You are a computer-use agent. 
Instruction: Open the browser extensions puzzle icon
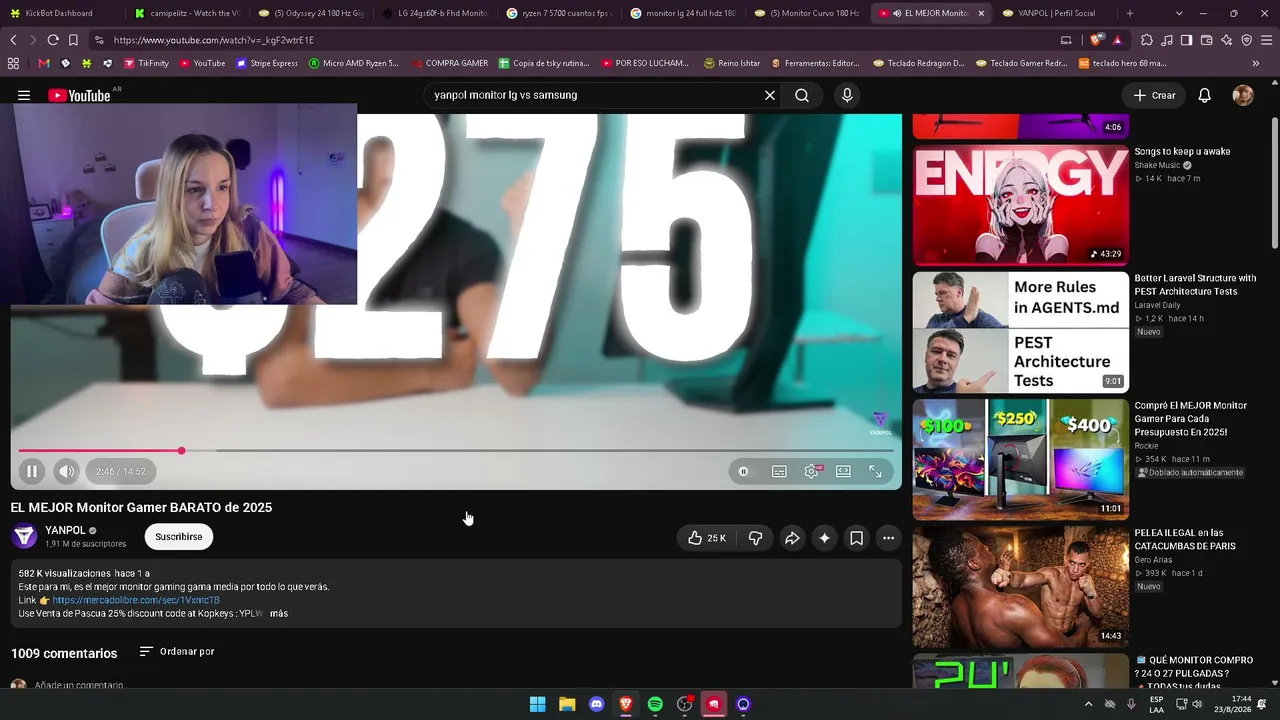tap(1147, 40)
